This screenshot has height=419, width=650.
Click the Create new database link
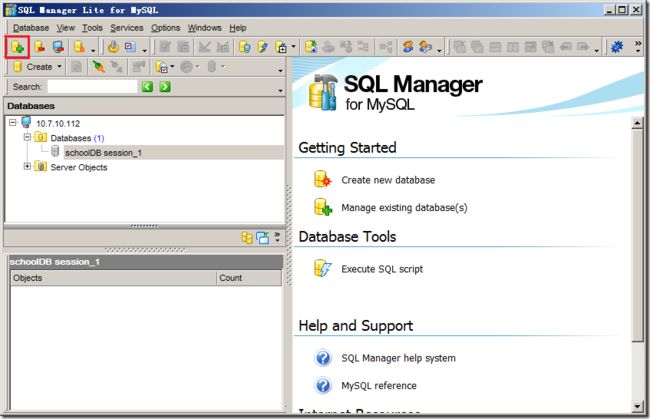pos(388,180)
